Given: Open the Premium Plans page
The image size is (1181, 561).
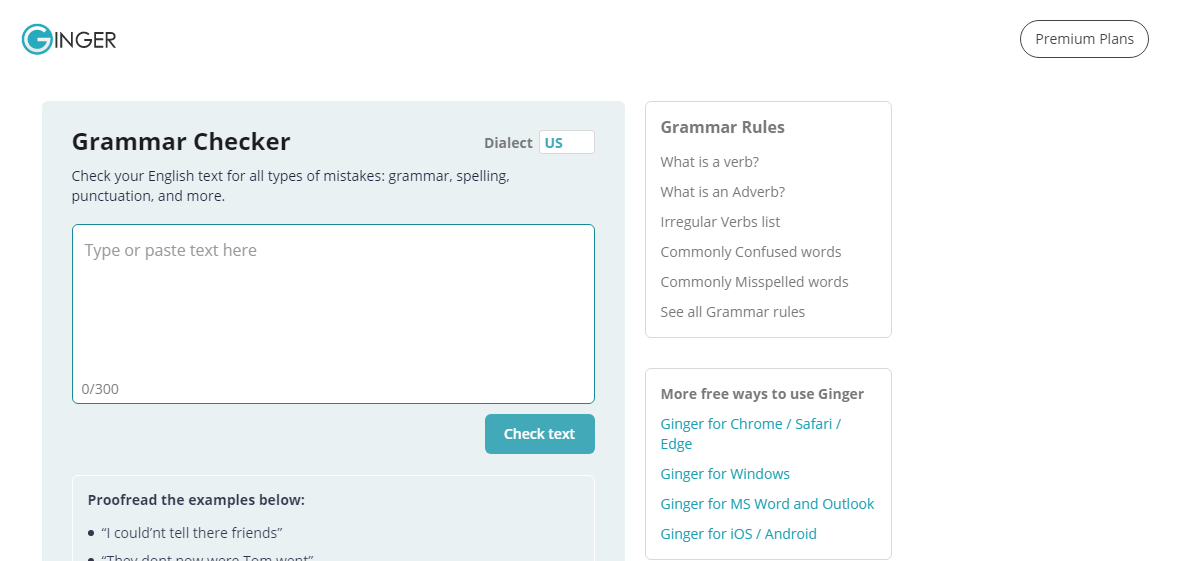Looking at the screenshot, I should pyautogui.click(x=1084, y=39).
